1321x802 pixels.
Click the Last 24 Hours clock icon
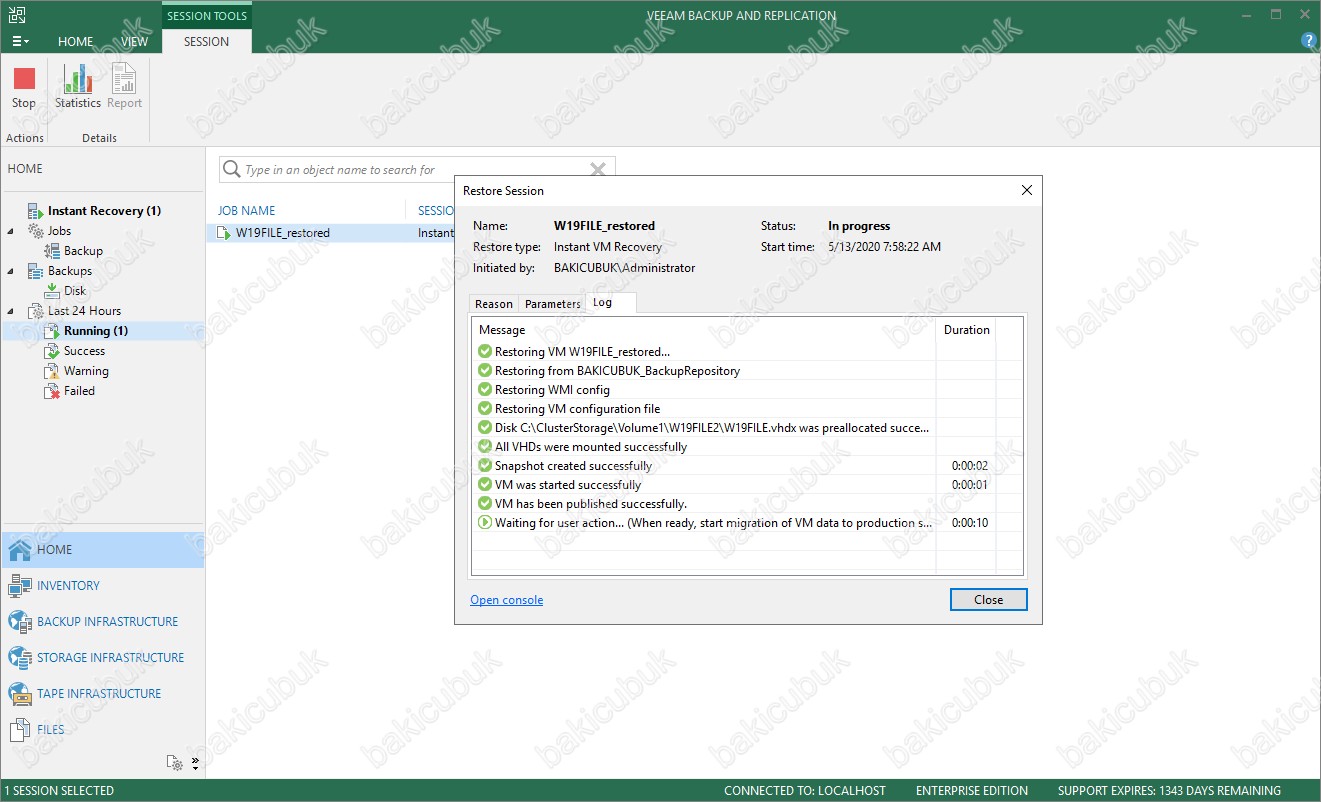coord(36,311)
